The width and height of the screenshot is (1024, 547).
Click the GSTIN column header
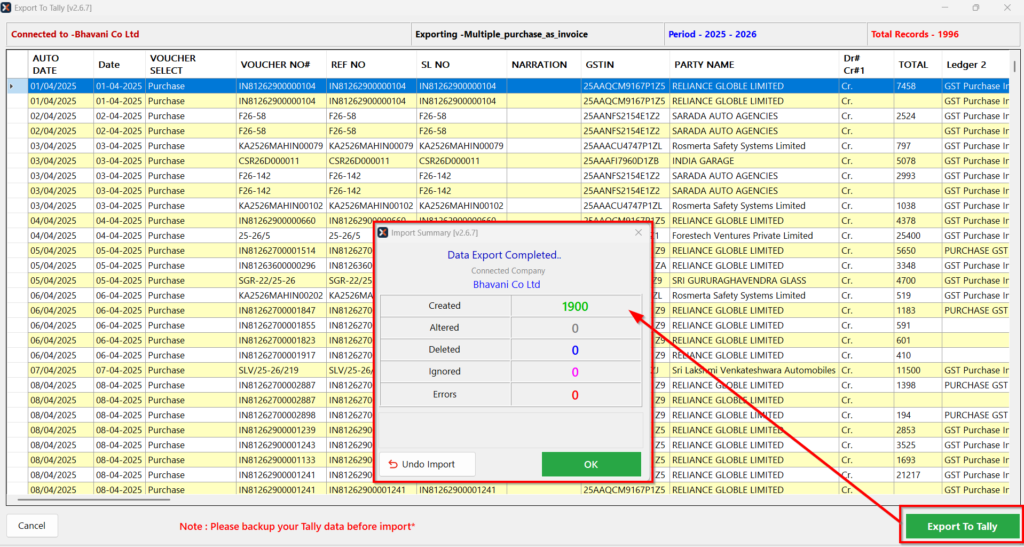pyautogui.click(x=626, y=65)
